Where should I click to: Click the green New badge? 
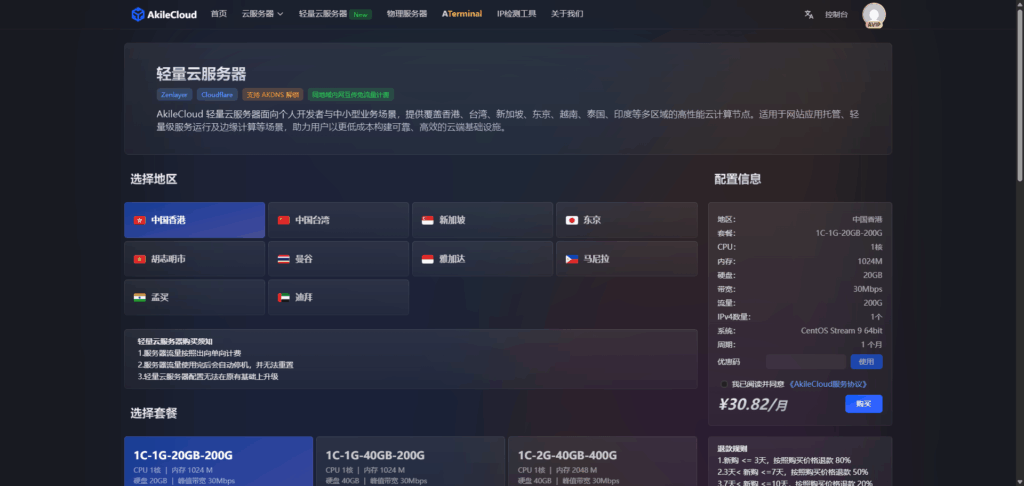click(360, 14)
